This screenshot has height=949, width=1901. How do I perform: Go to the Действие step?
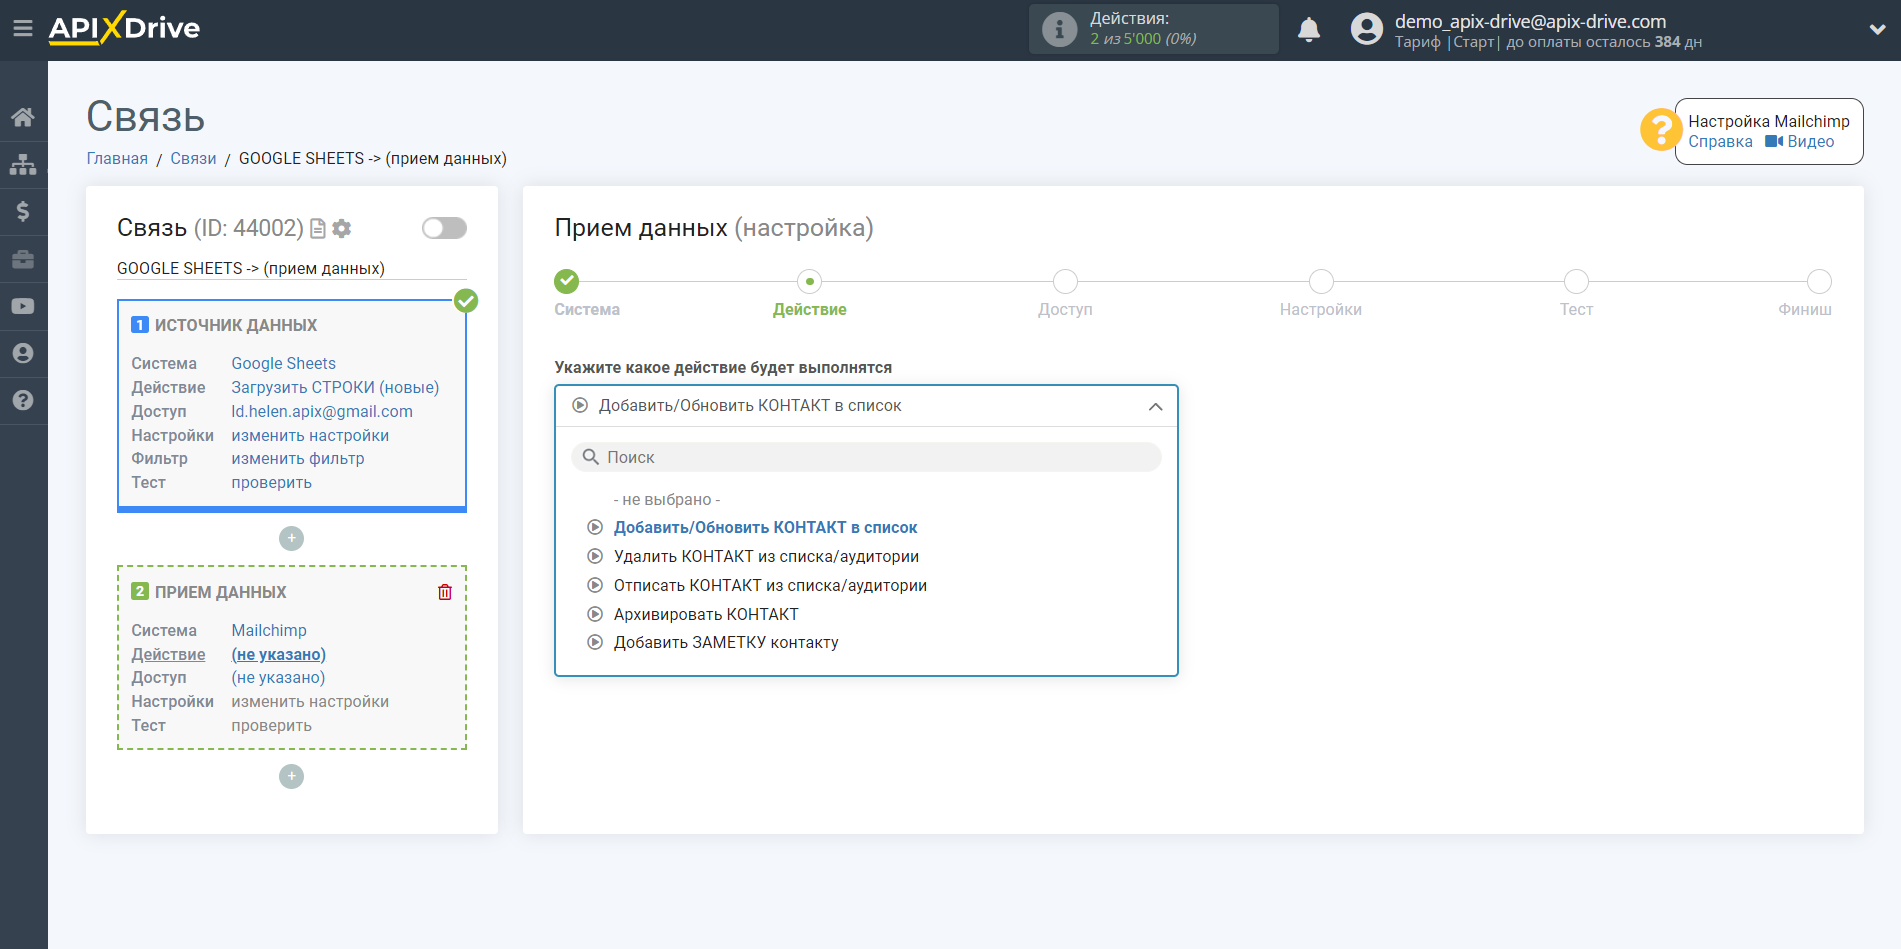[x=809, y=294]
